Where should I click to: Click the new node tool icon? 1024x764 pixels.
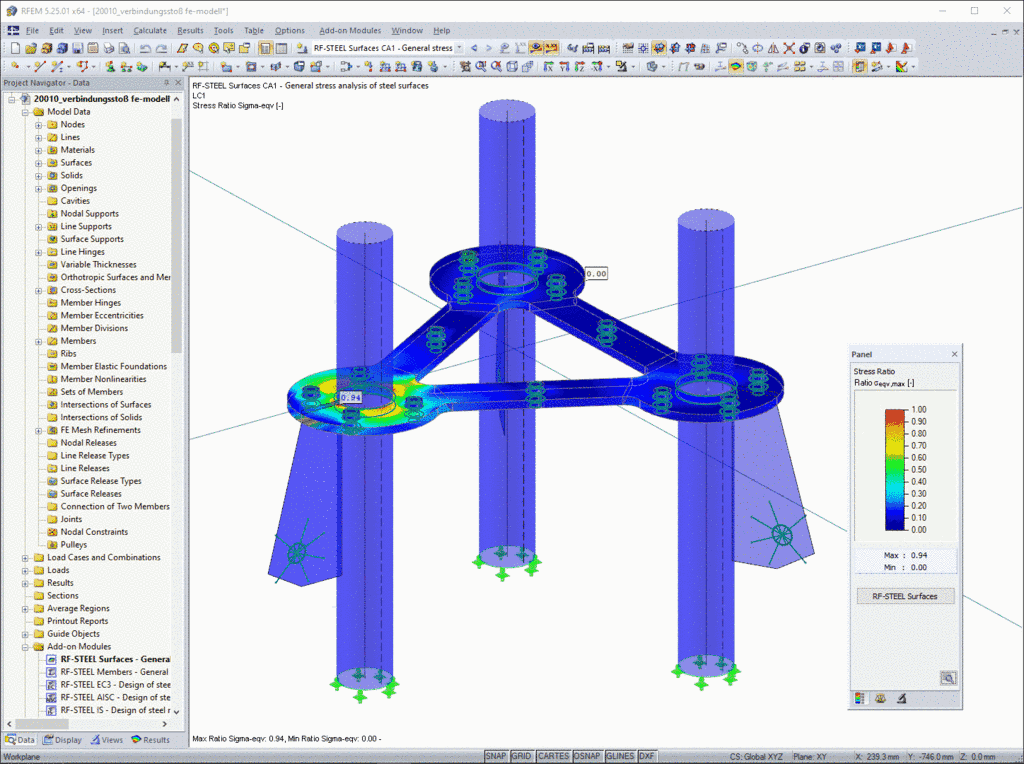tap(14, 67)
